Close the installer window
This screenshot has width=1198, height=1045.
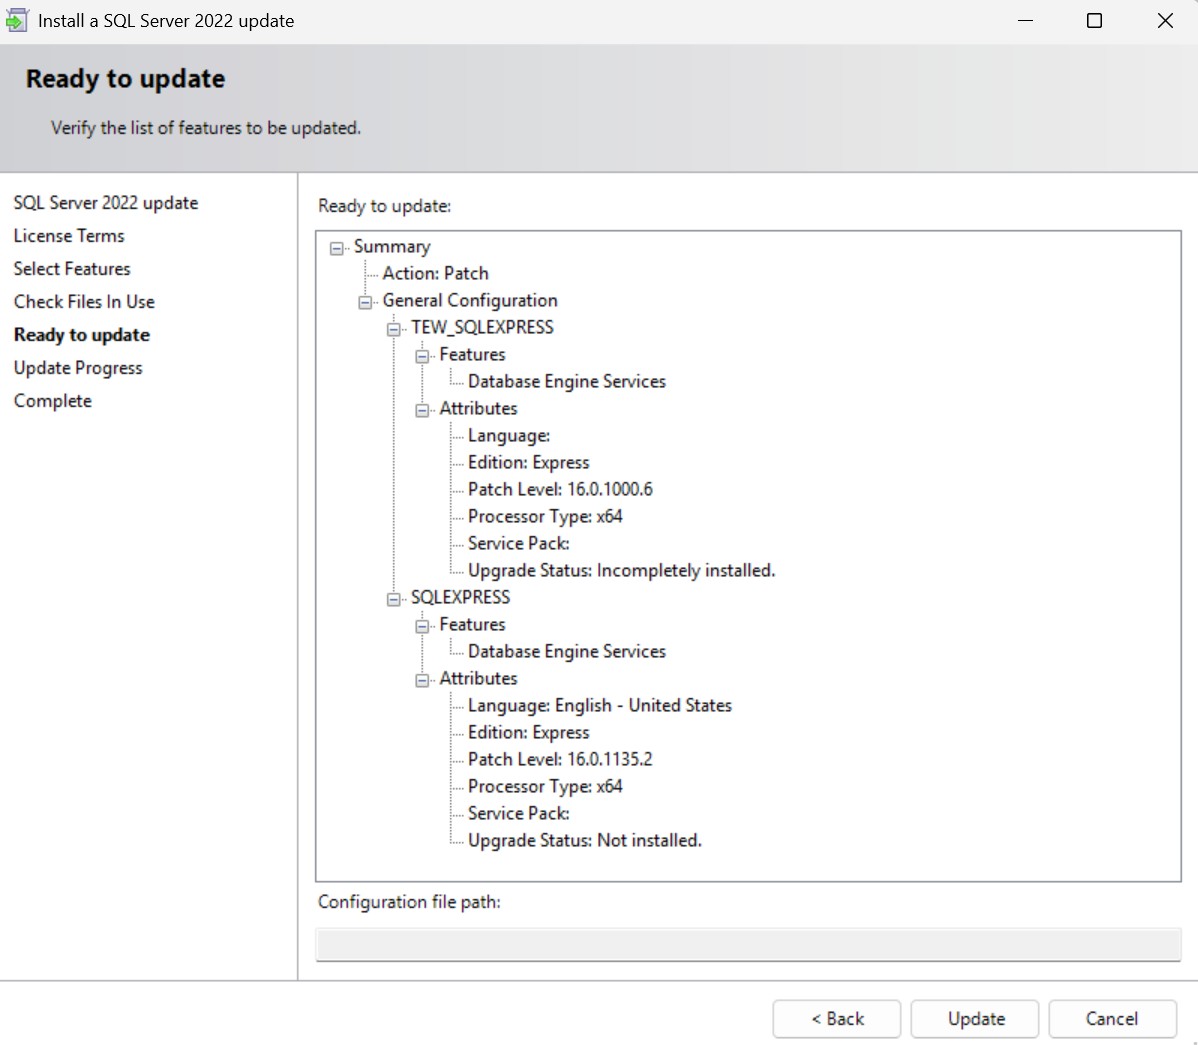click(1164, 21)
